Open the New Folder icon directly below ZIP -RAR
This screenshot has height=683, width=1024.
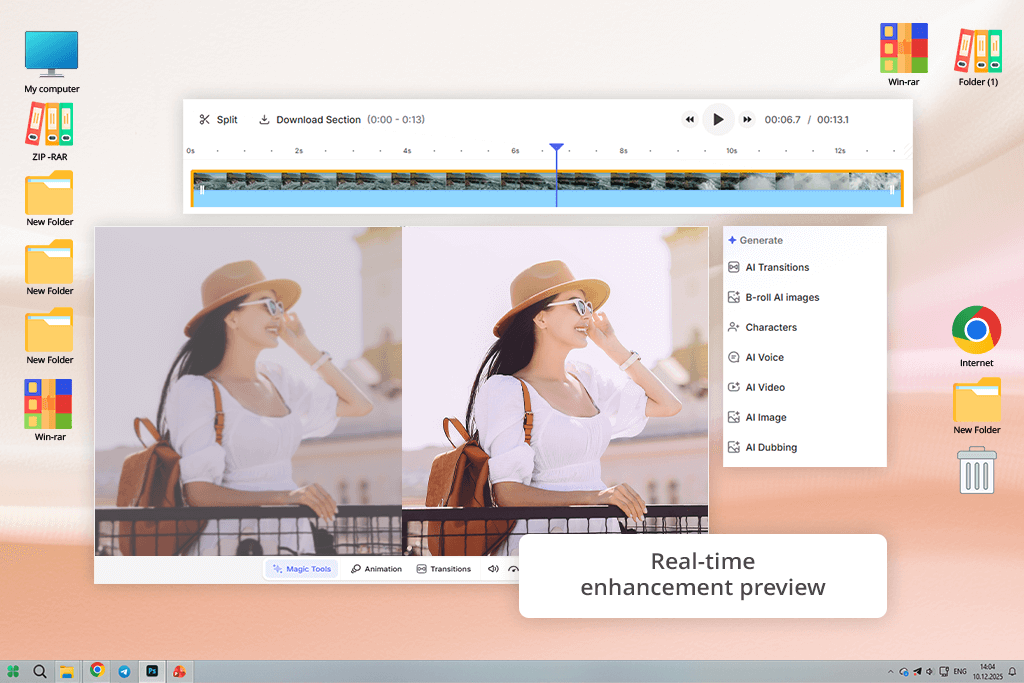50,199
